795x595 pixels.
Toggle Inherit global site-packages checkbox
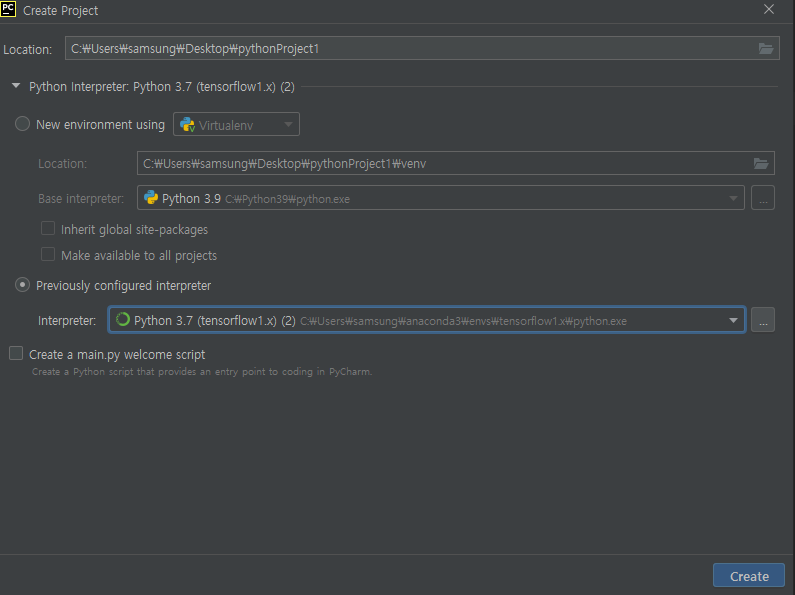click(x=48, y=229)
